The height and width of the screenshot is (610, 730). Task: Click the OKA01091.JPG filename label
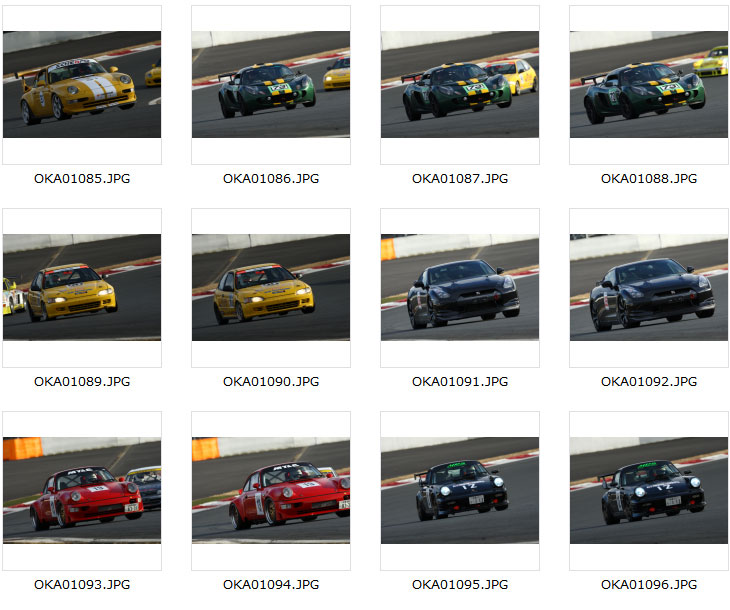point(460,382)
